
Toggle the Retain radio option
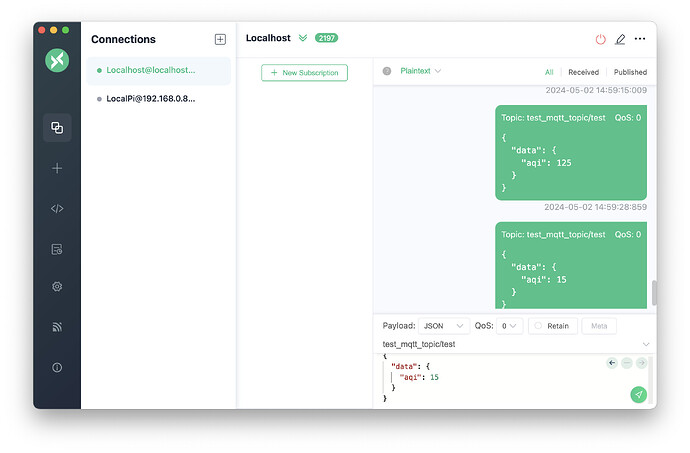tap(550, 326)
